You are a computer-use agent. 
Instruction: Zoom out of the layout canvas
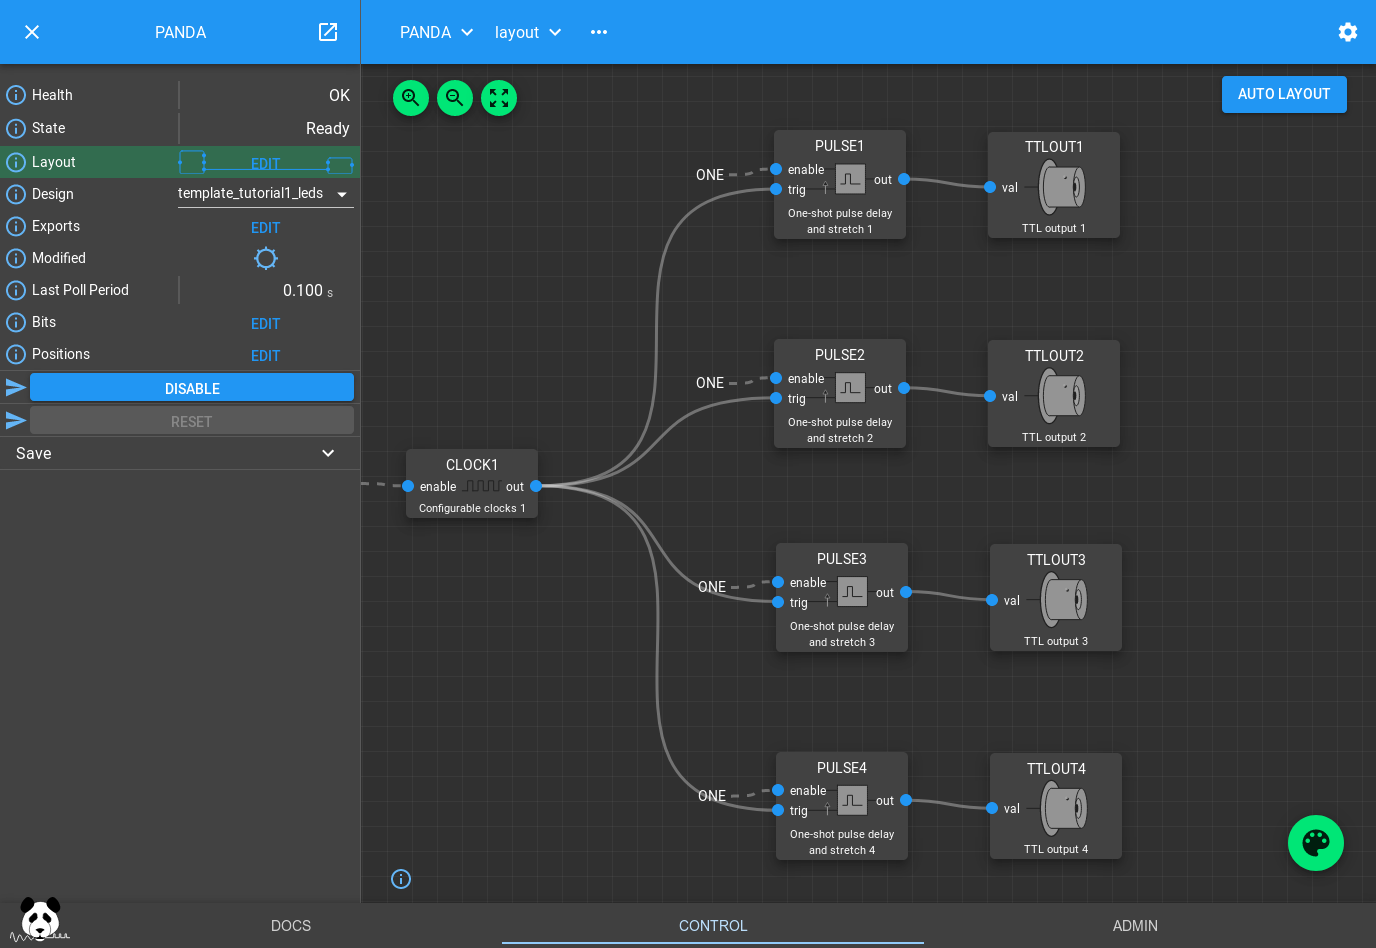click(x=455, y=98)
